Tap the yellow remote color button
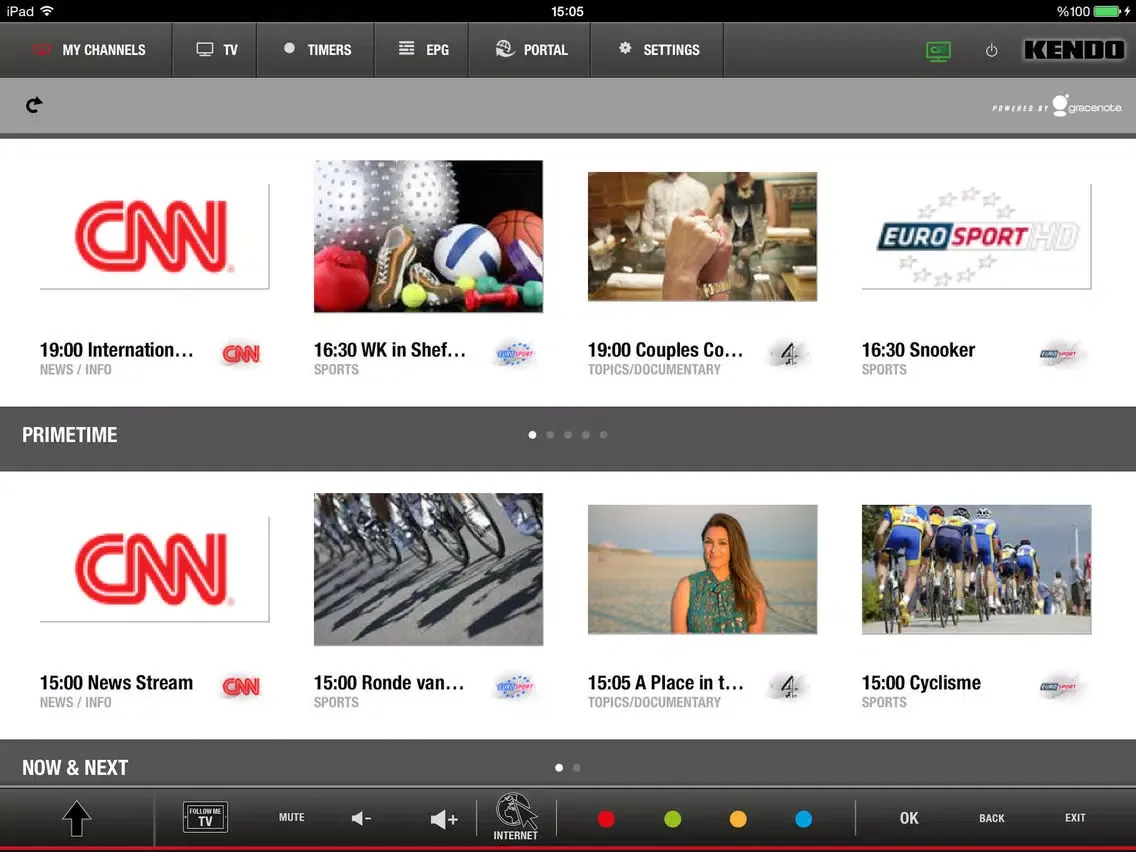This screenshot has width=1136, height=852. coord(738,819)
